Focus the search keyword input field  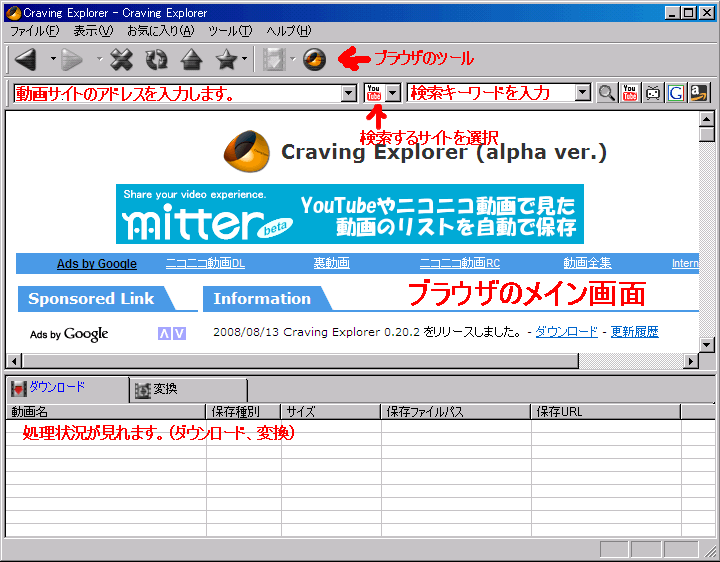(491, 93)
